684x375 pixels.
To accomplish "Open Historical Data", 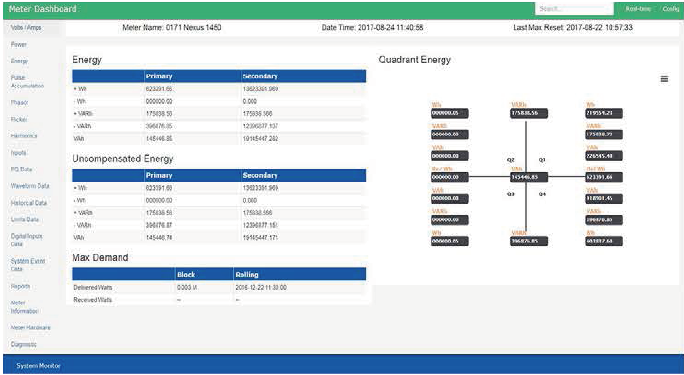I will 29,203.
